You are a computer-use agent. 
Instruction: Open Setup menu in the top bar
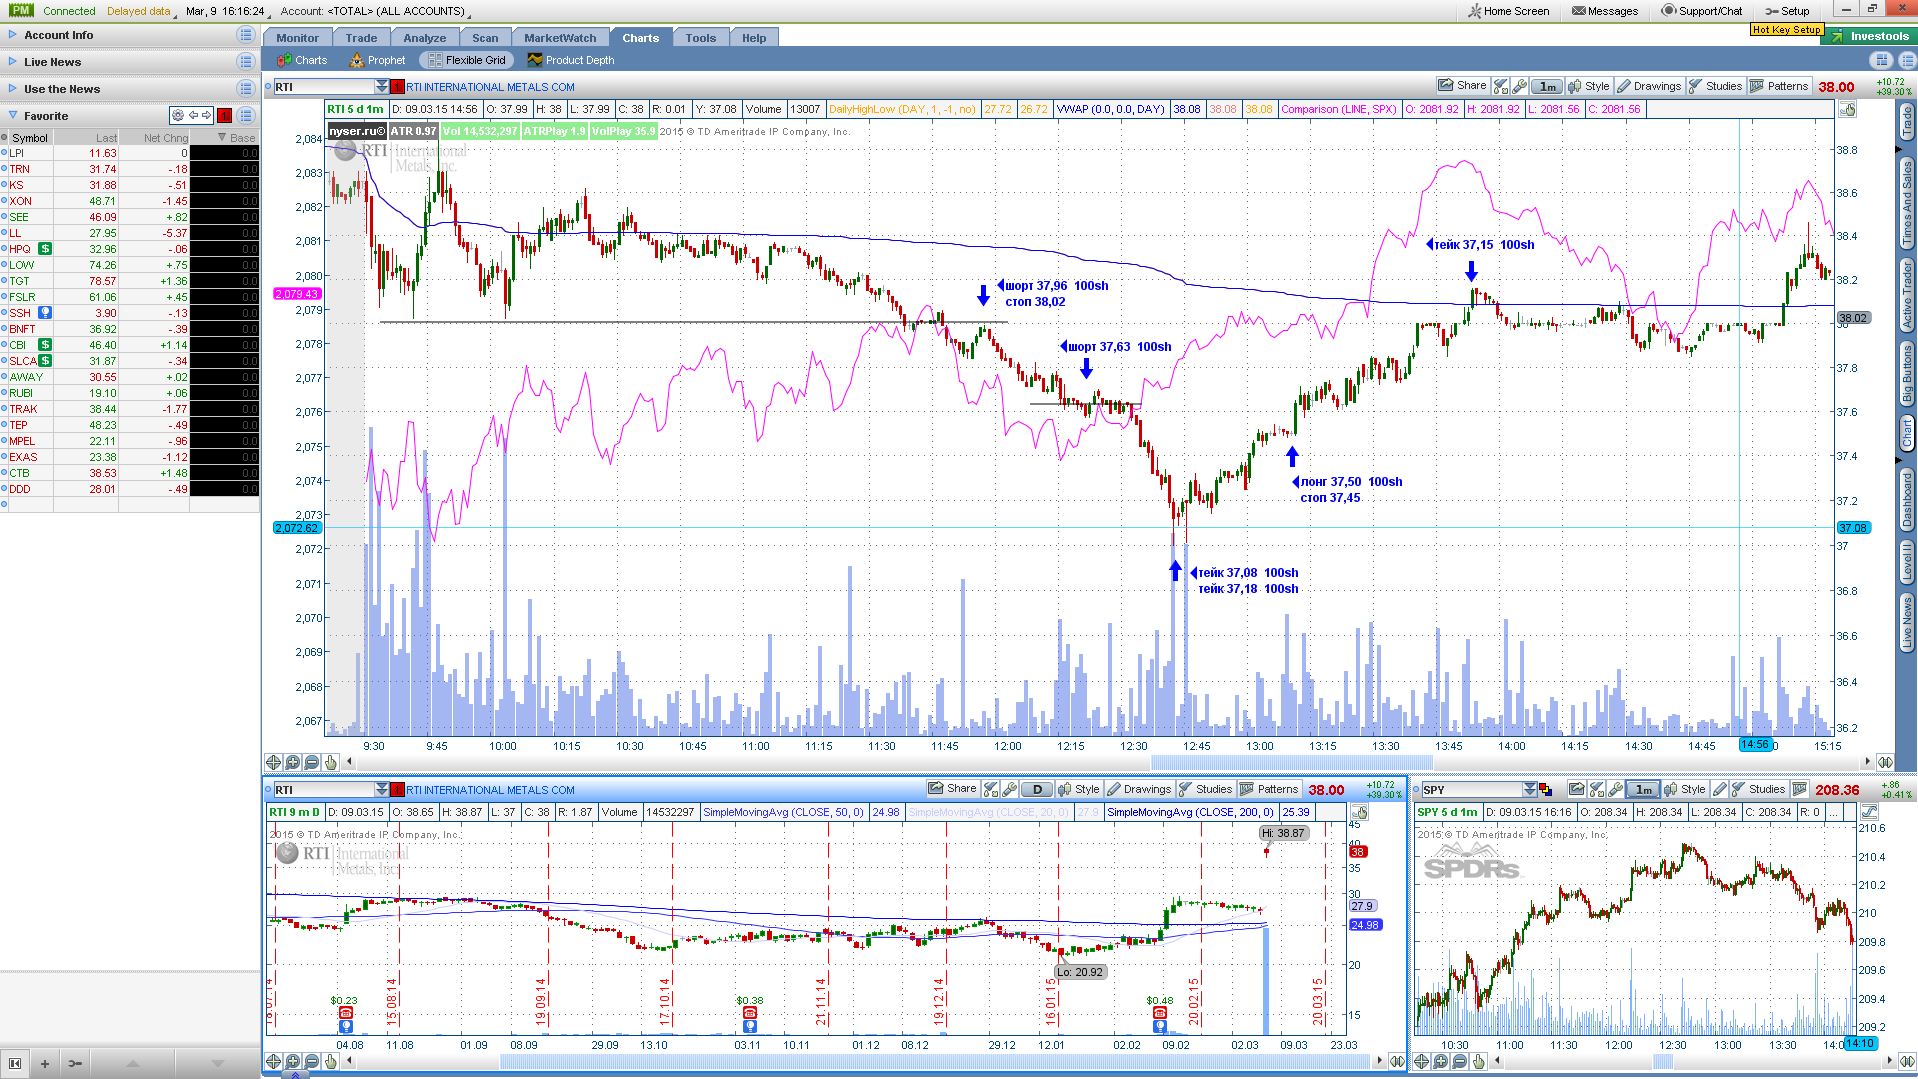click(x=1787, y=11)
